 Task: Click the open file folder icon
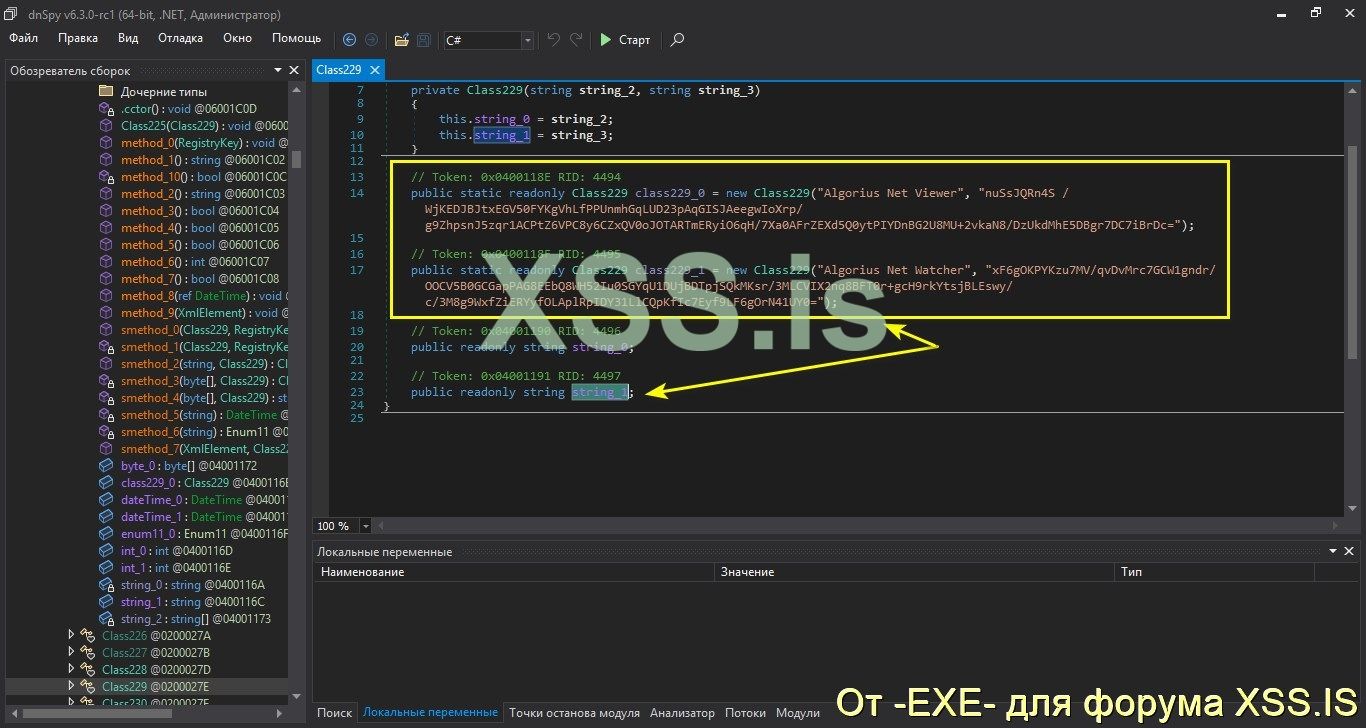coord(401,40)
